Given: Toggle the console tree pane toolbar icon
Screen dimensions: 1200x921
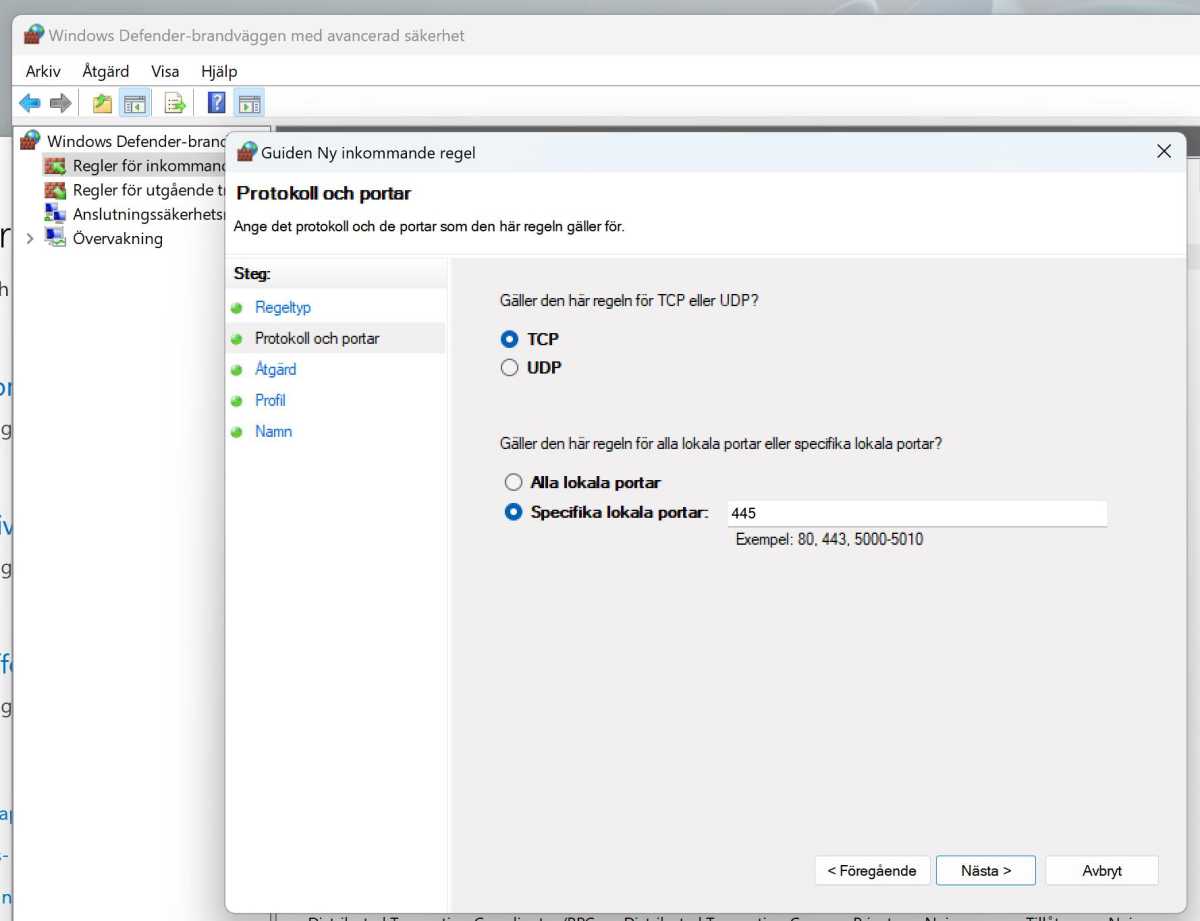Looking at the screenshot, I should point(133,103).
